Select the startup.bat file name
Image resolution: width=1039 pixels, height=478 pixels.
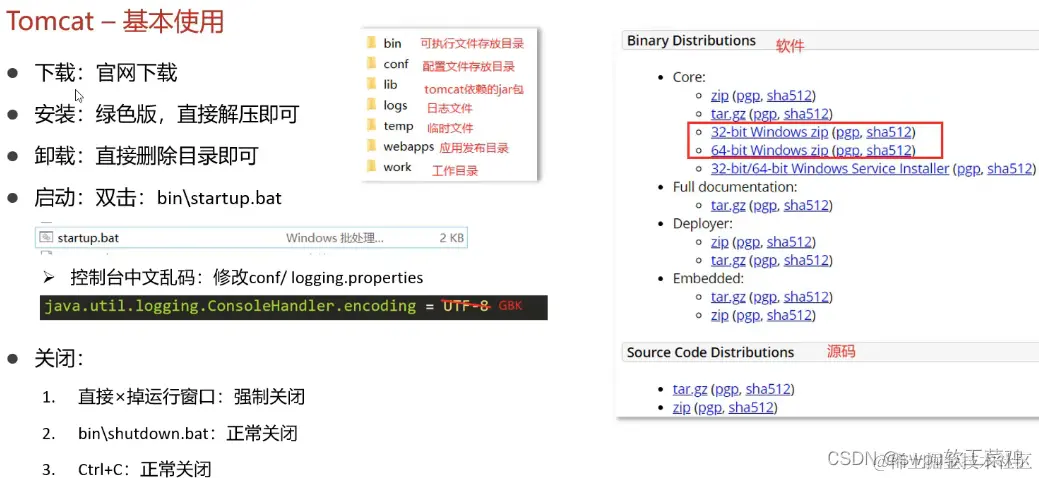point(88,237)
